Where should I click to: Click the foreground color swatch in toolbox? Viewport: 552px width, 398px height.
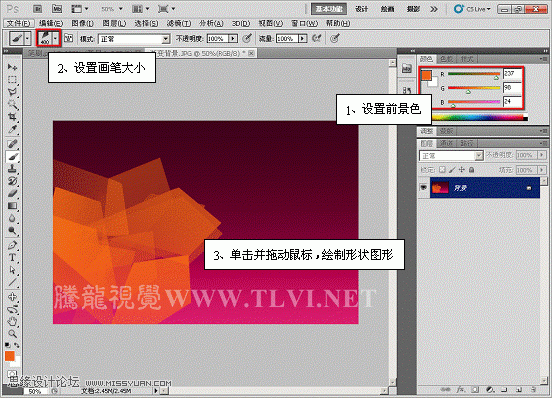coord(10,356)
